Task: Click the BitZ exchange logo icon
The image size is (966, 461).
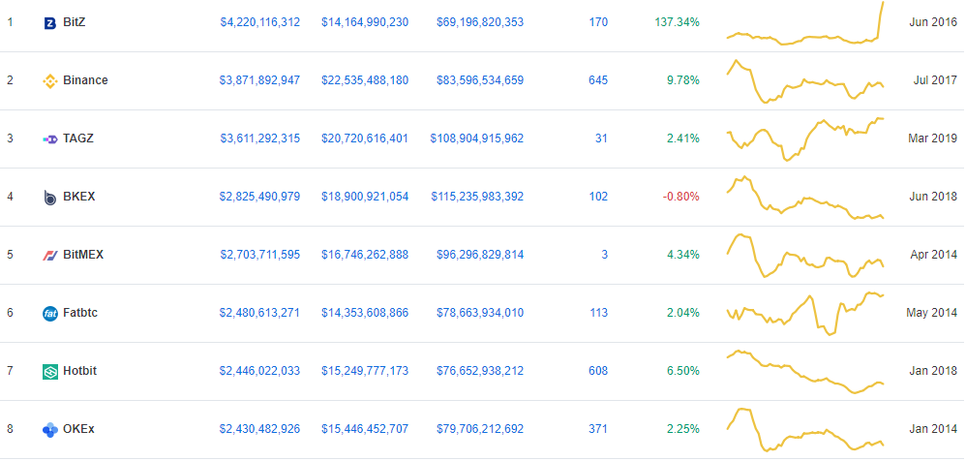Action: [50, 23]
